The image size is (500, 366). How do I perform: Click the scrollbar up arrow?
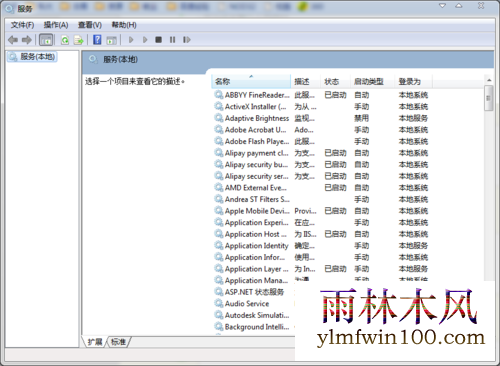(489, 80)
